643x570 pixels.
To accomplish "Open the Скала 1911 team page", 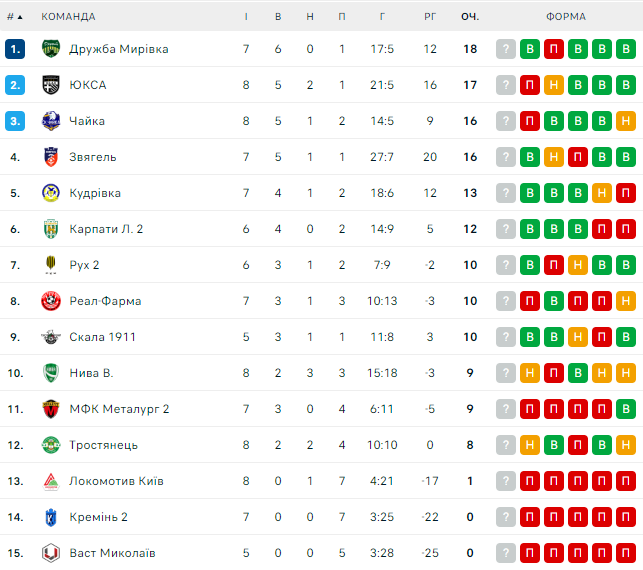I will click(x=103, y=337).
